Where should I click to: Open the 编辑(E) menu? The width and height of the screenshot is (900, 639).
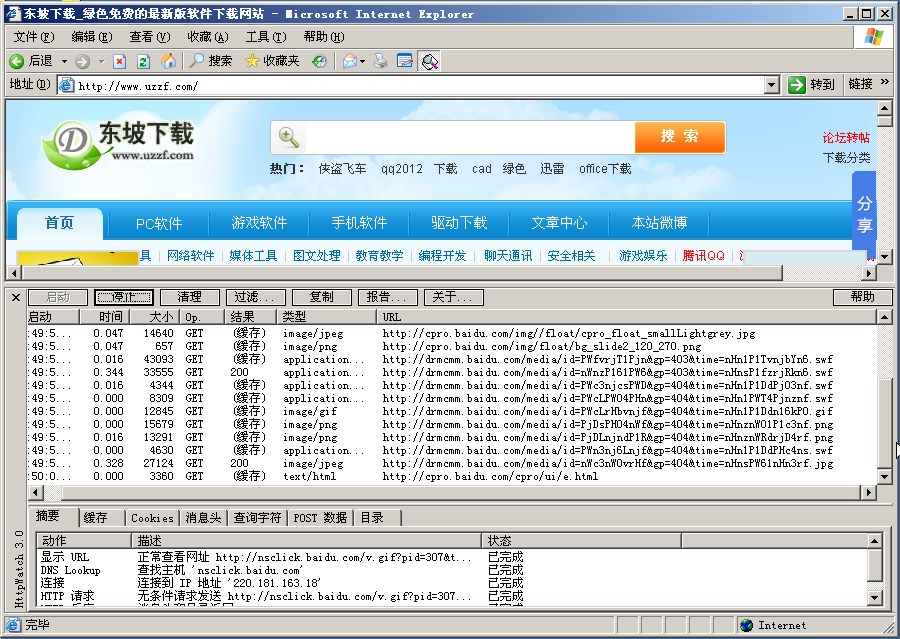point(92,37)
